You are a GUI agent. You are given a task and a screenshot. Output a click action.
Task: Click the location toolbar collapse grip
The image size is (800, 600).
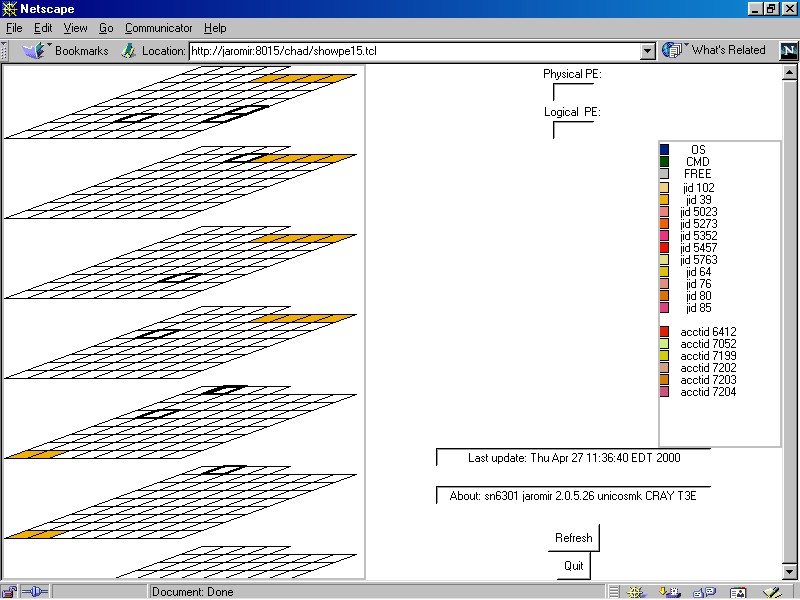pyautogui.click(x=4, y=51)
